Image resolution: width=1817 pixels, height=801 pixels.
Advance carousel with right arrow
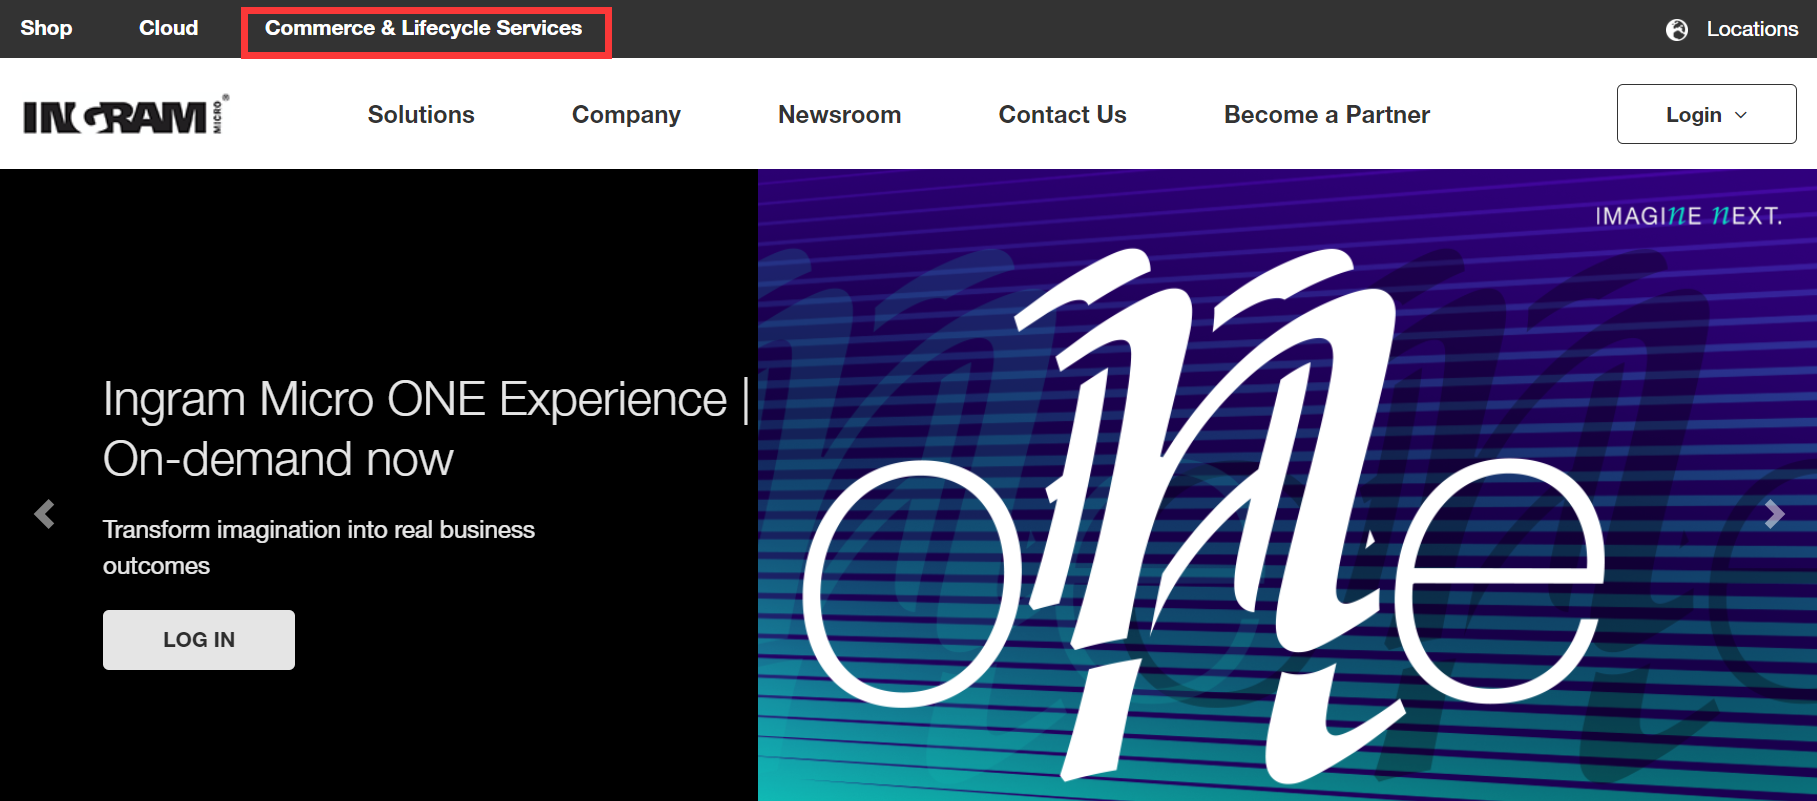[x=1774, y=514]
